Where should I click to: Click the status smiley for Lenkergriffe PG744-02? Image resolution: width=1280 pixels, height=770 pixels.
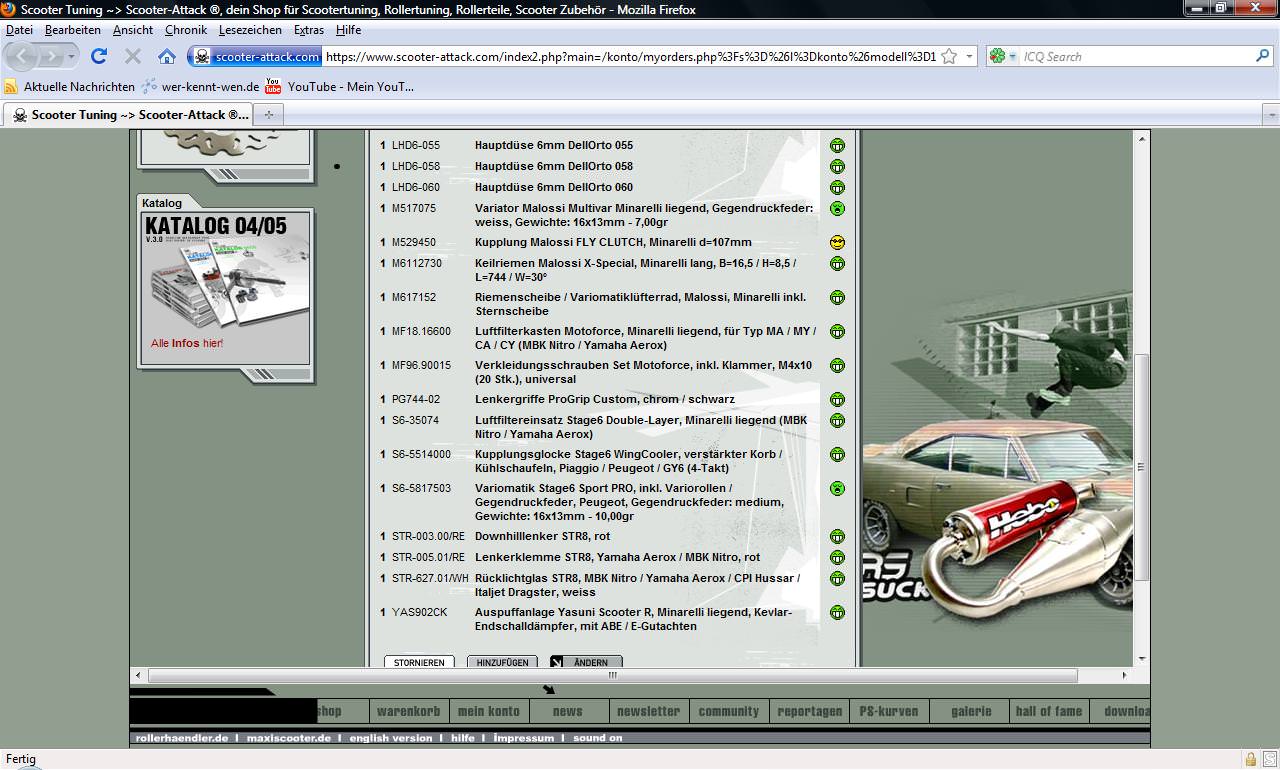pyautogui.click(x=837, y=399)
